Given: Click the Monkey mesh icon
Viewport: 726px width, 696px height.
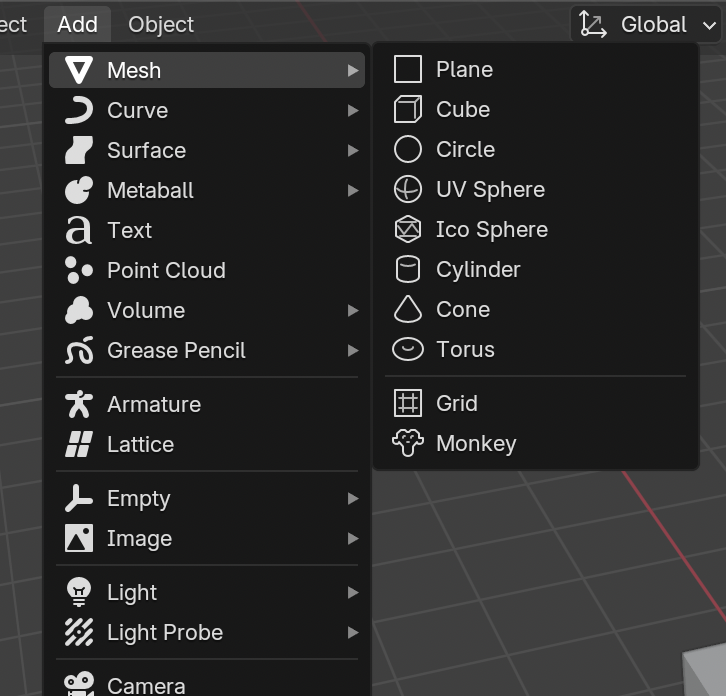Looking at the screenshot, I should click(x=408, y=443).
